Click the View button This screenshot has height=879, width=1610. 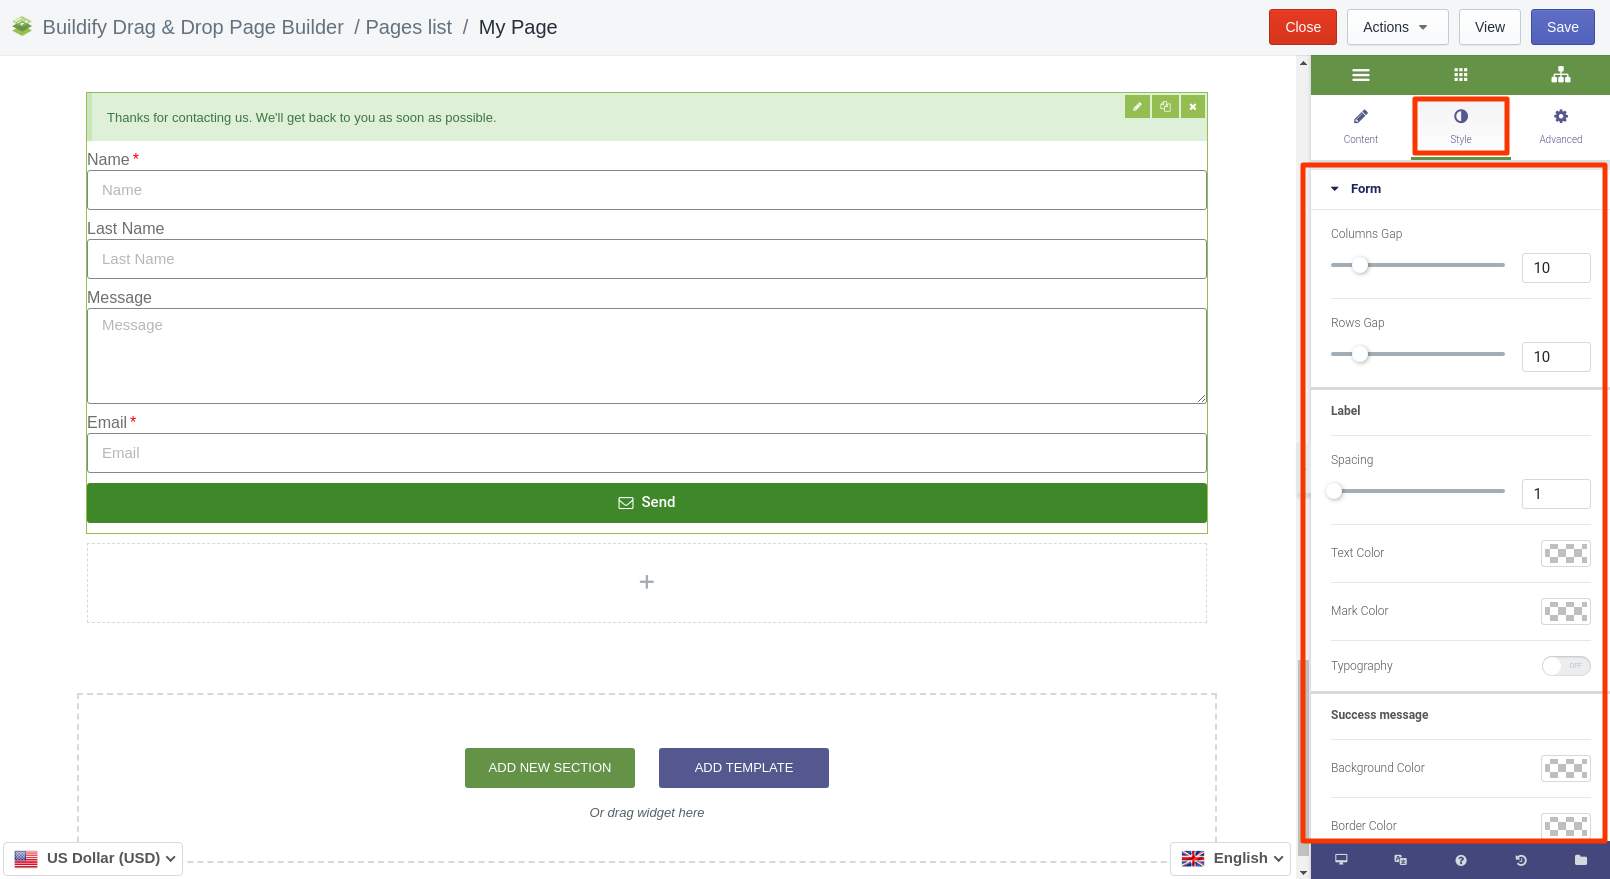(x=1490, y=27)
